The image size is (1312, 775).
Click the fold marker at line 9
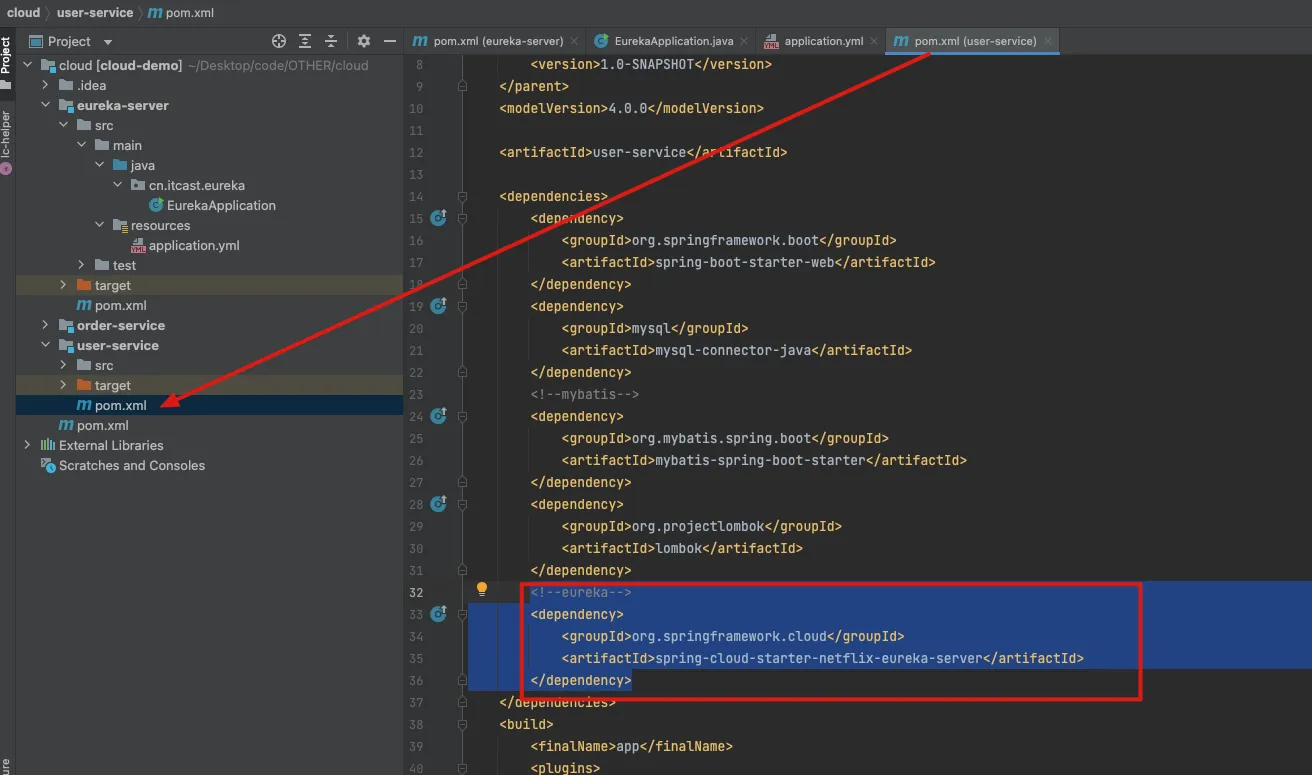pyautogui.click(x=462, y=86)
